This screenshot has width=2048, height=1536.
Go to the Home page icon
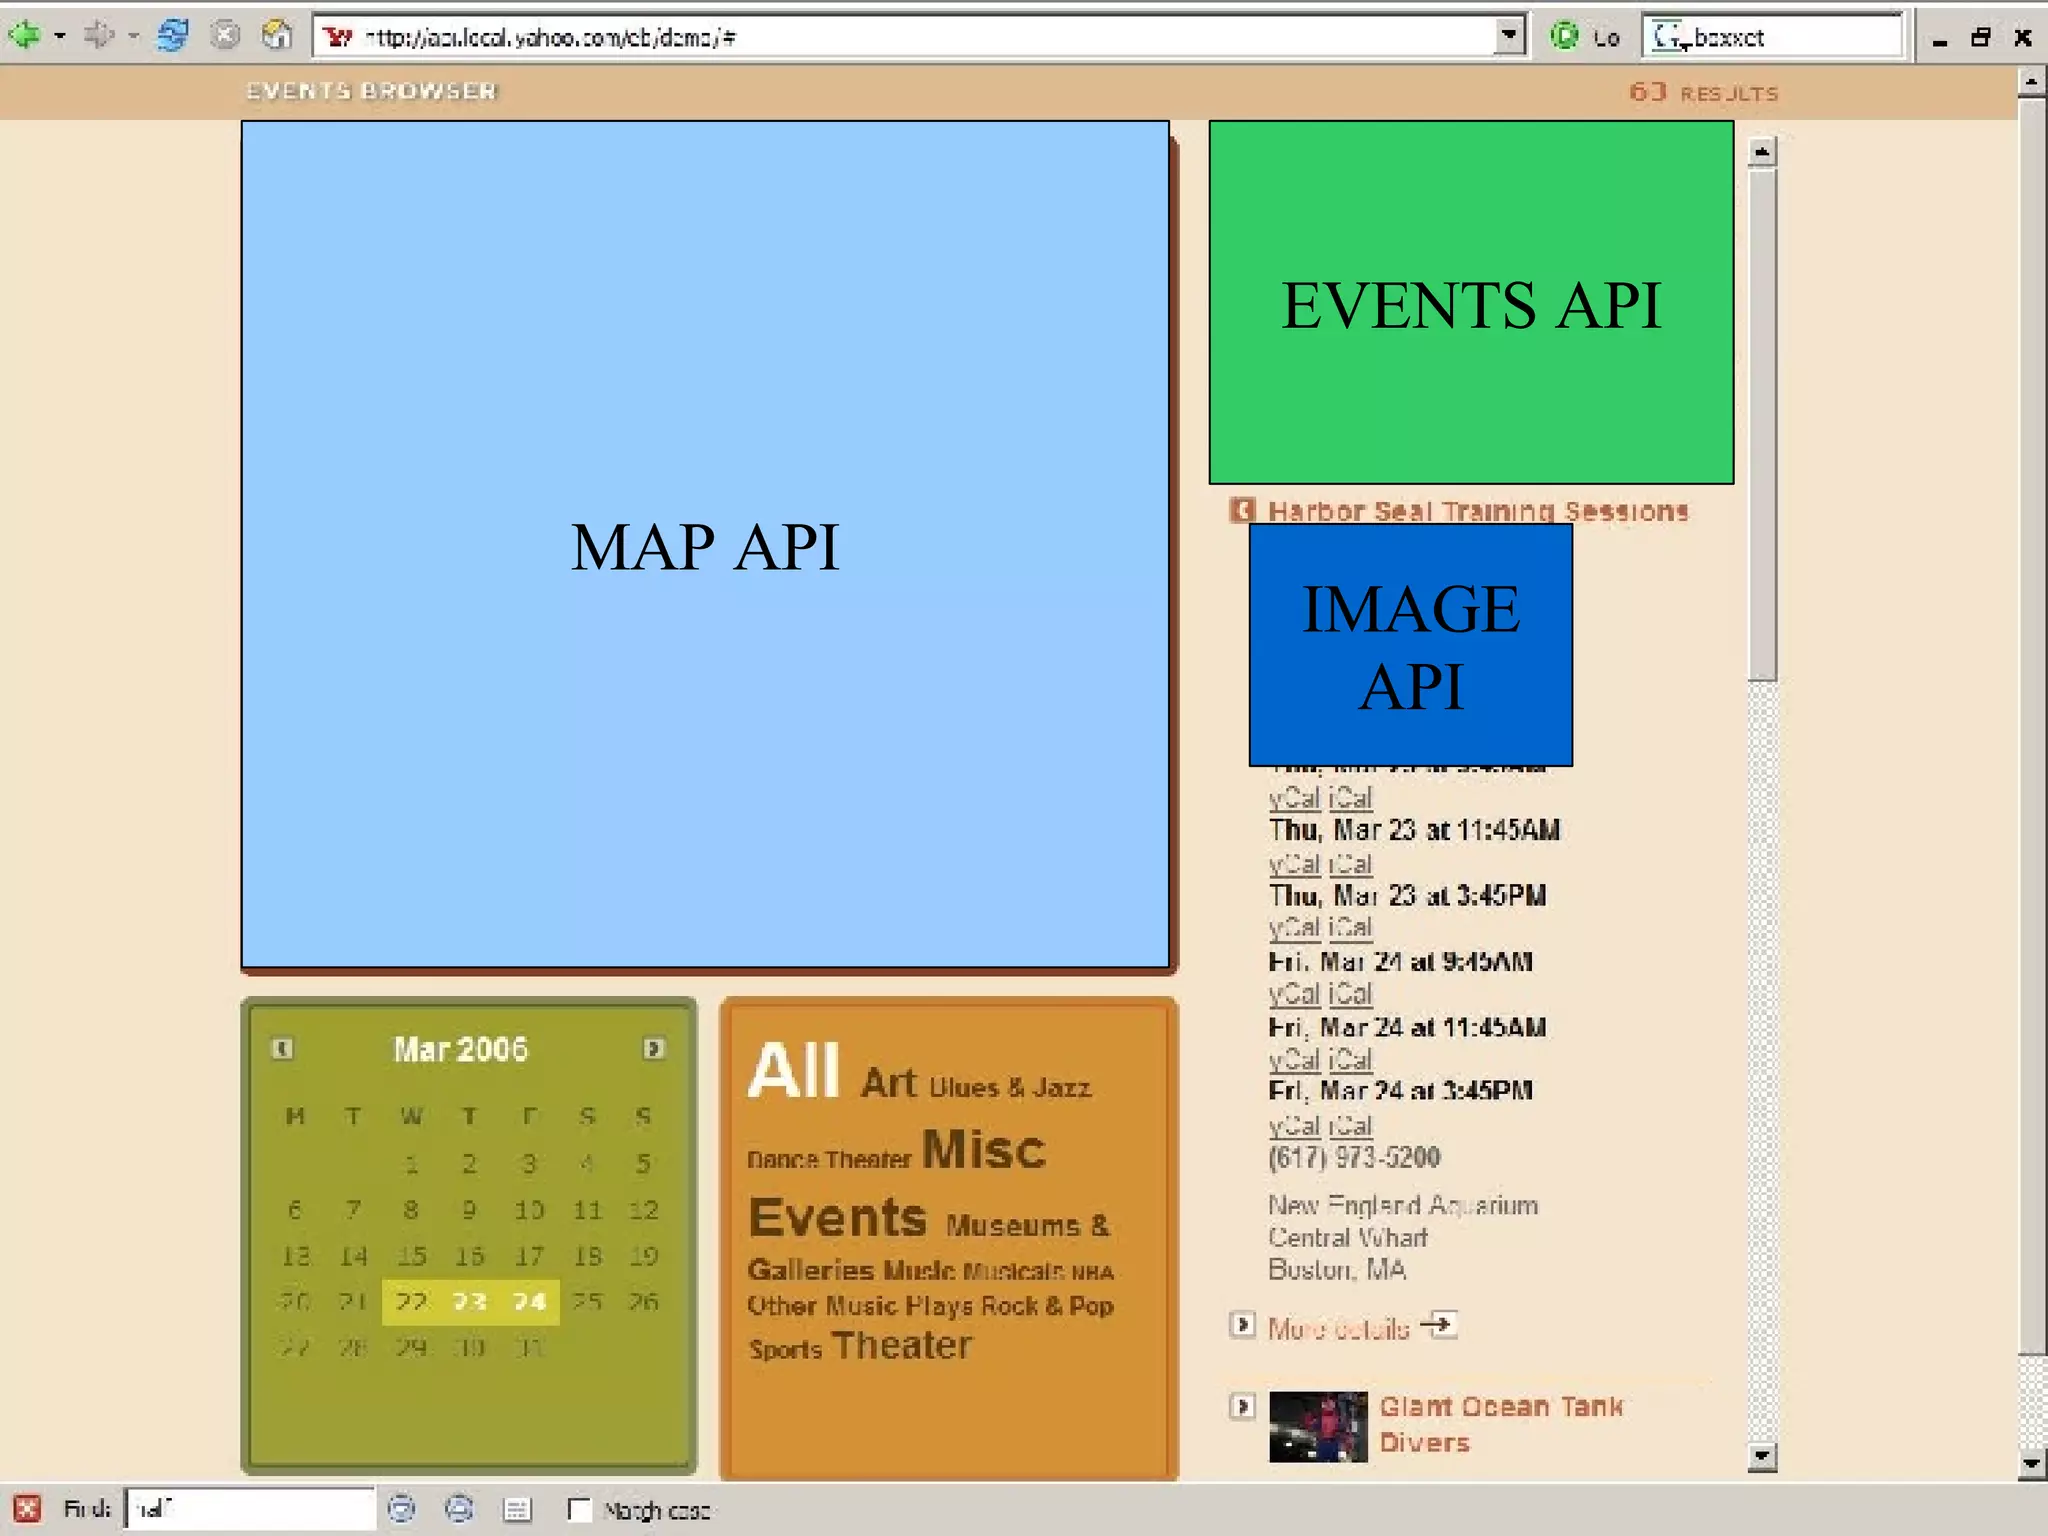pos(277,36)
